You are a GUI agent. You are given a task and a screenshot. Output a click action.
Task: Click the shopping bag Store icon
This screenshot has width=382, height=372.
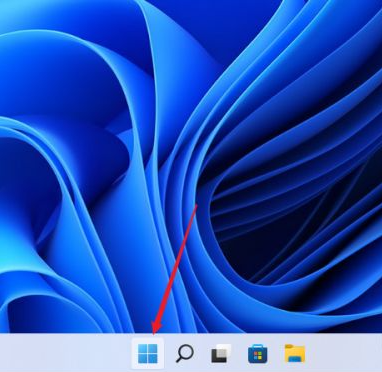[257, 354]
